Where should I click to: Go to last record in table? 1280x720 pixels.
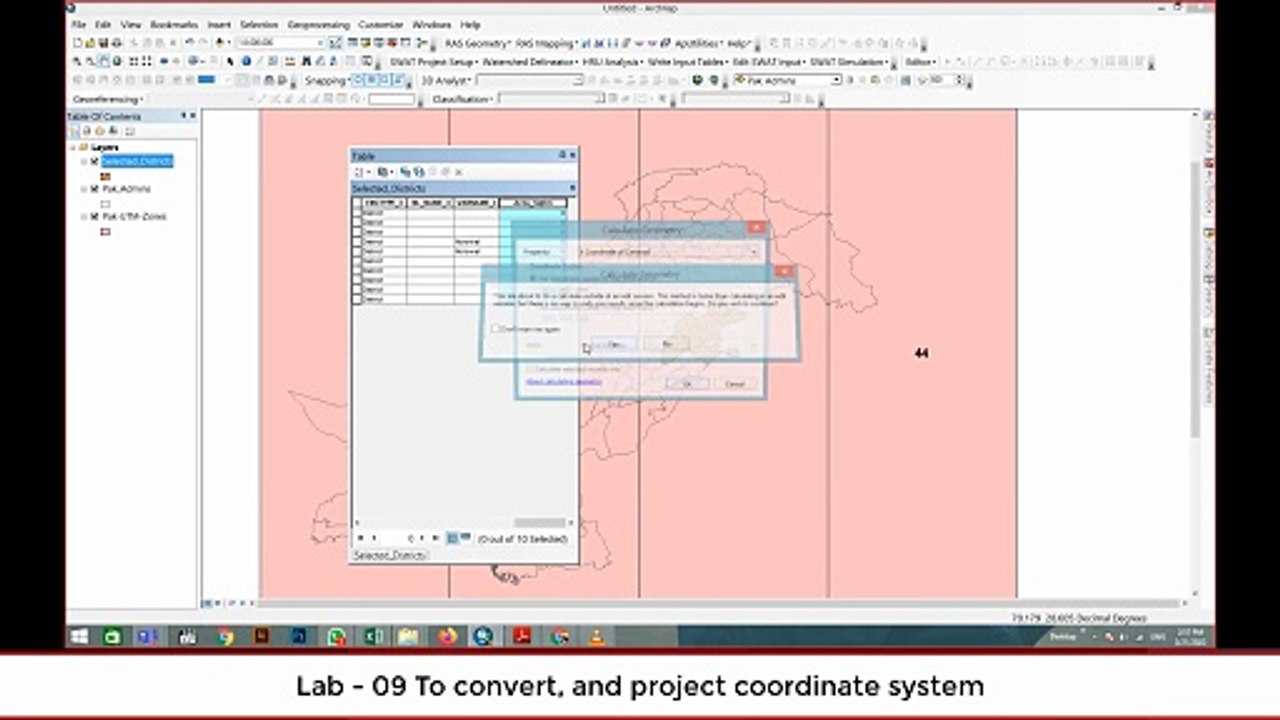[x=435, y=538]
